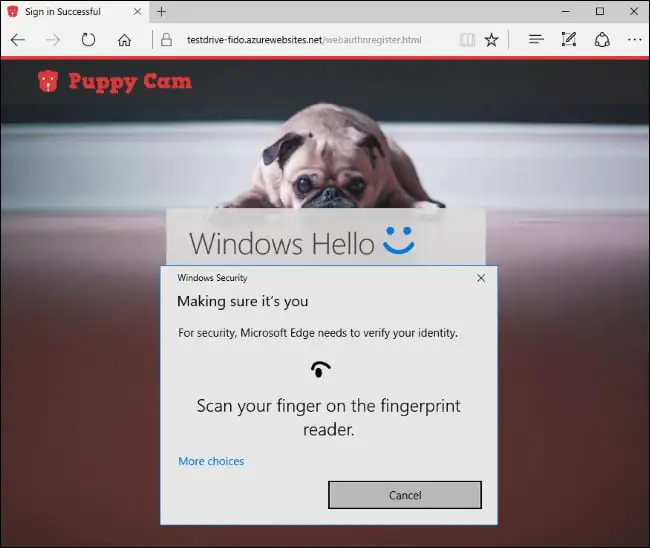650x548 pixels.
Task: Select the Sign in Successful tab
Action: click(x=75, y=12)
